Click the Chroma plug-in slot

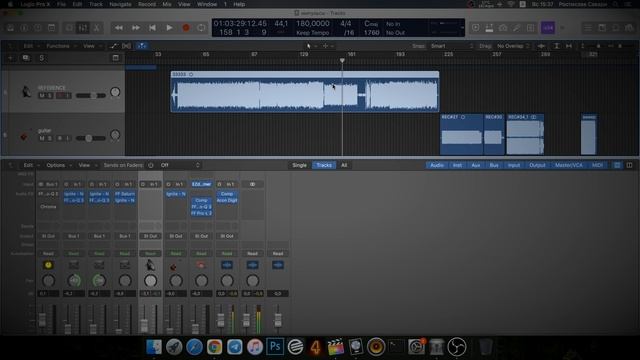48,207
